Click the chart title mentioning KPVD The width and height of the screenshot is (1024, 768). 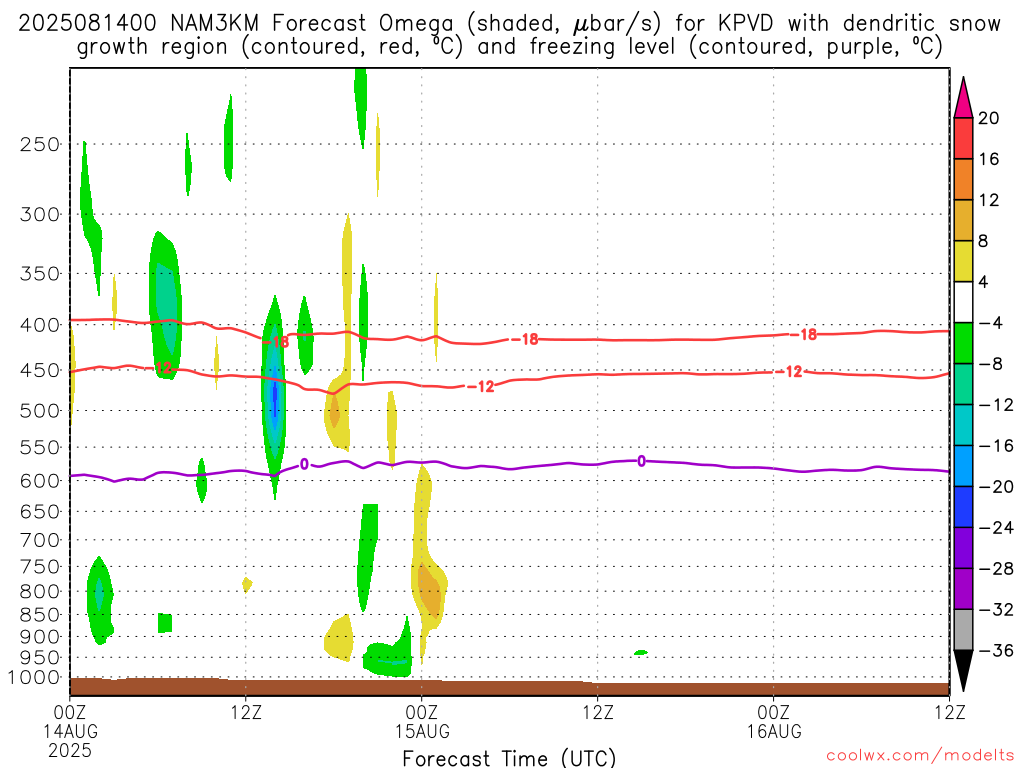pos(509,35)
